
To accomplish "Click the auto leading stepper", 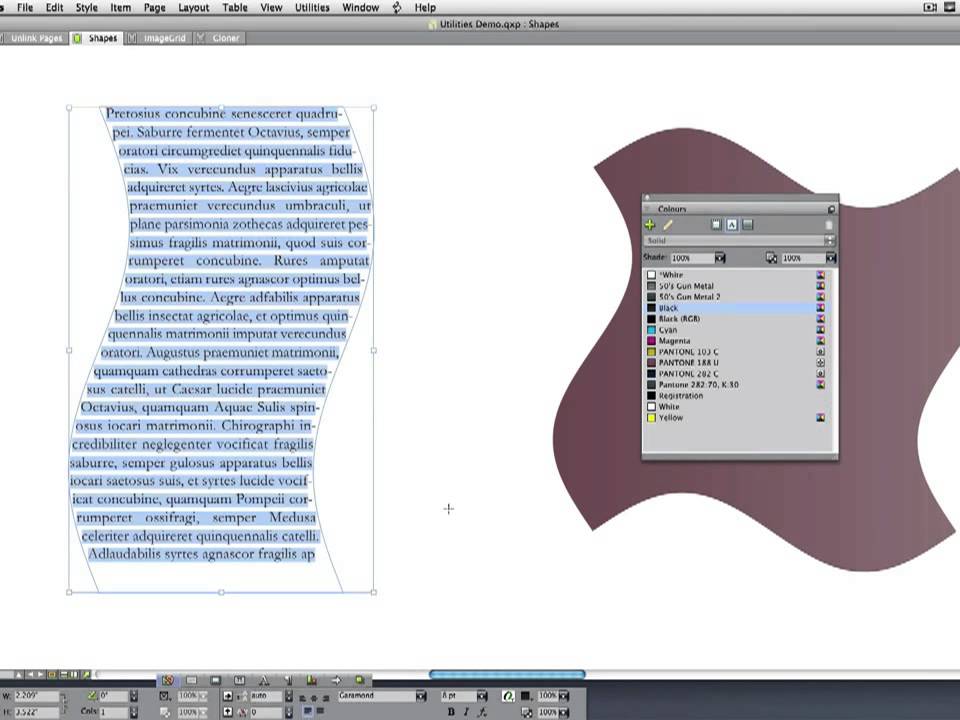I will pos(288,696).
